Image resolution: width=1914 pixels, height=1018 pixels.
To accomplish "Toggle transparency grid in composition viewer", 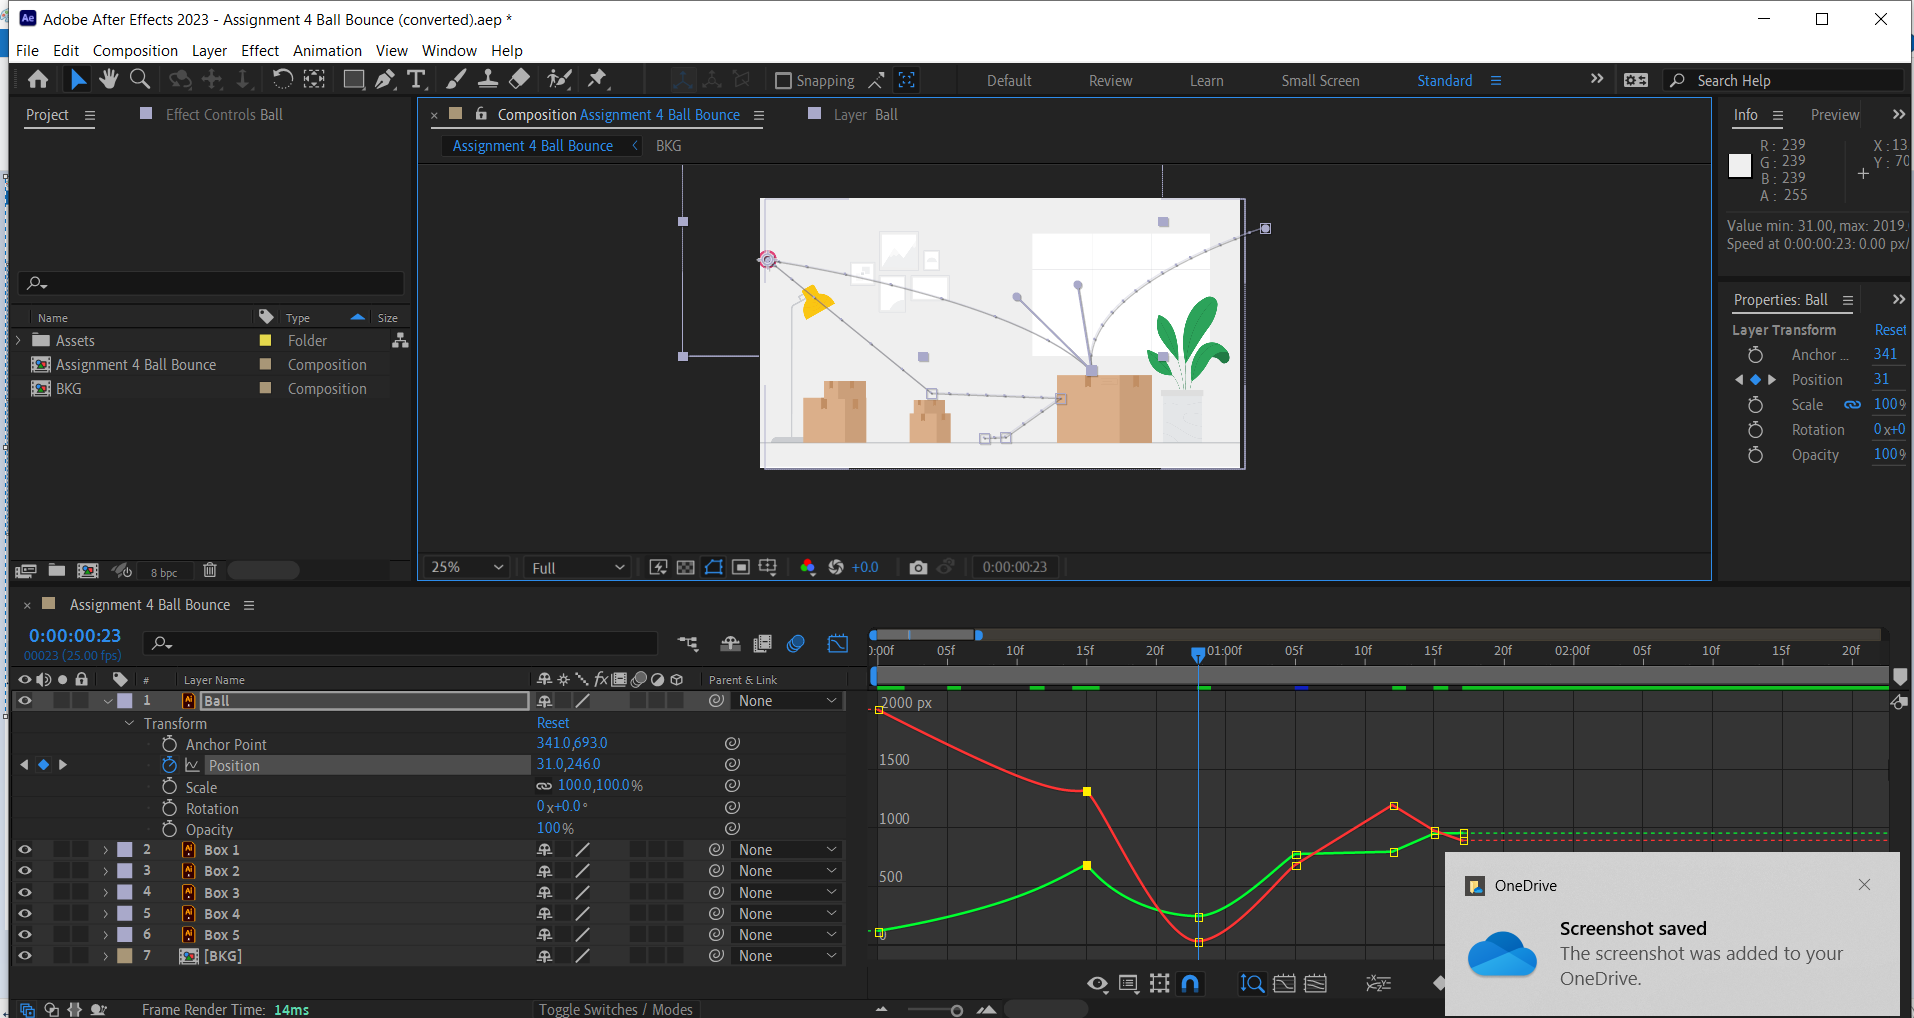I will [685, 567].
